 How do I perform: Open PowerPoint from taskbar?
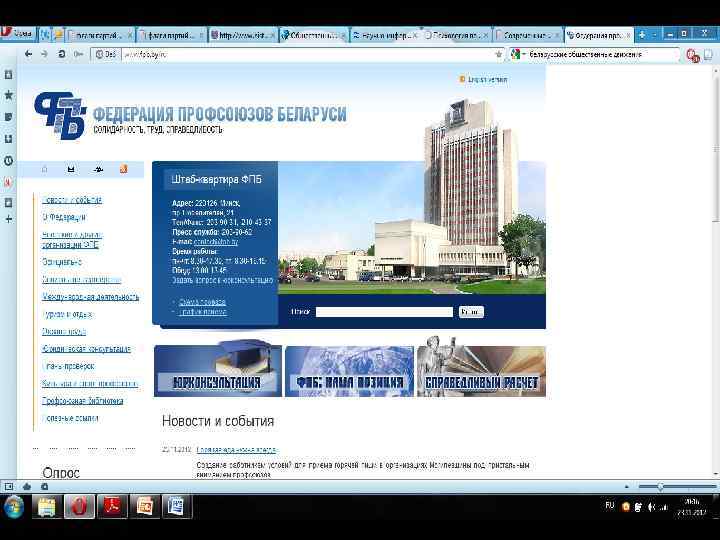pos(145,507)
